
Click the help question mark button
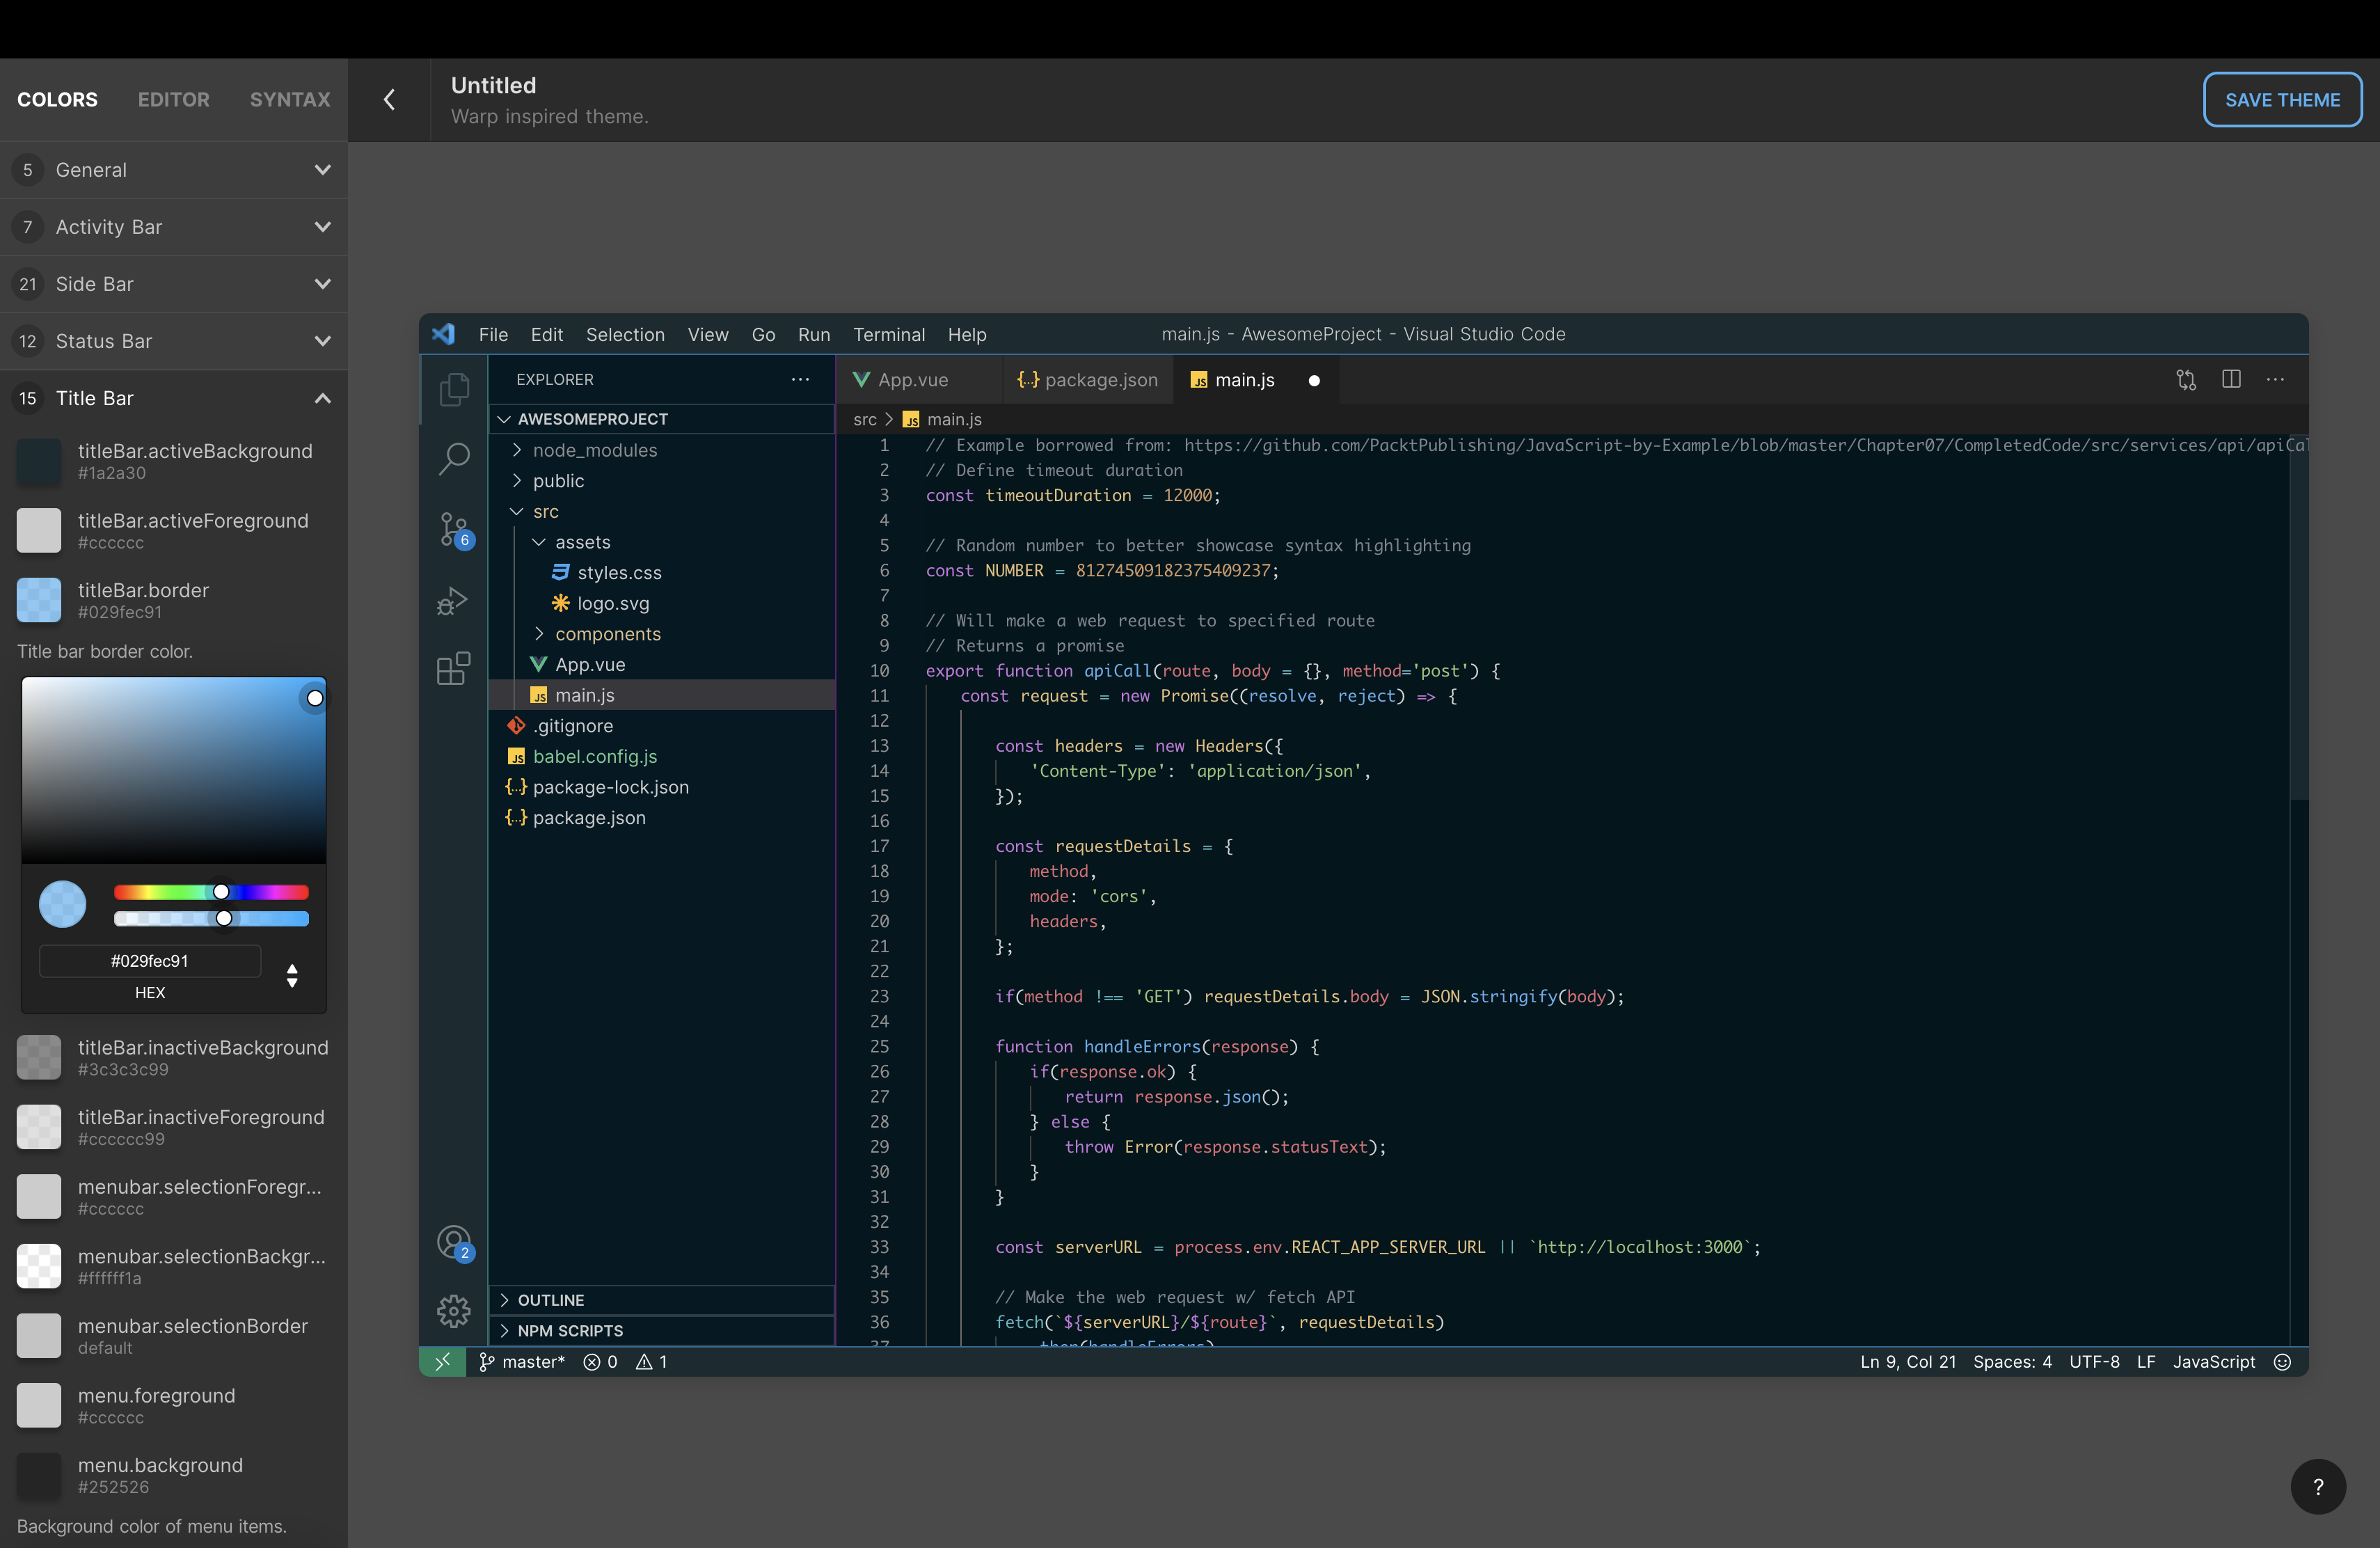2318,1487
